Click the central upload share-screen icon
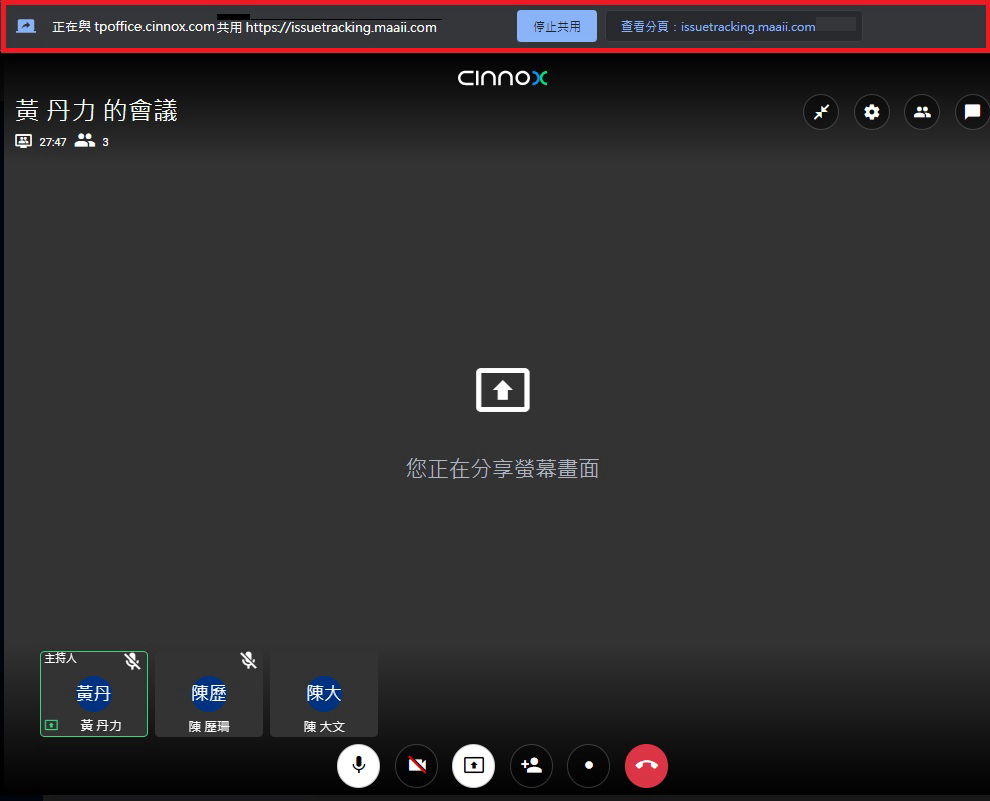 [x=502, y=390]
